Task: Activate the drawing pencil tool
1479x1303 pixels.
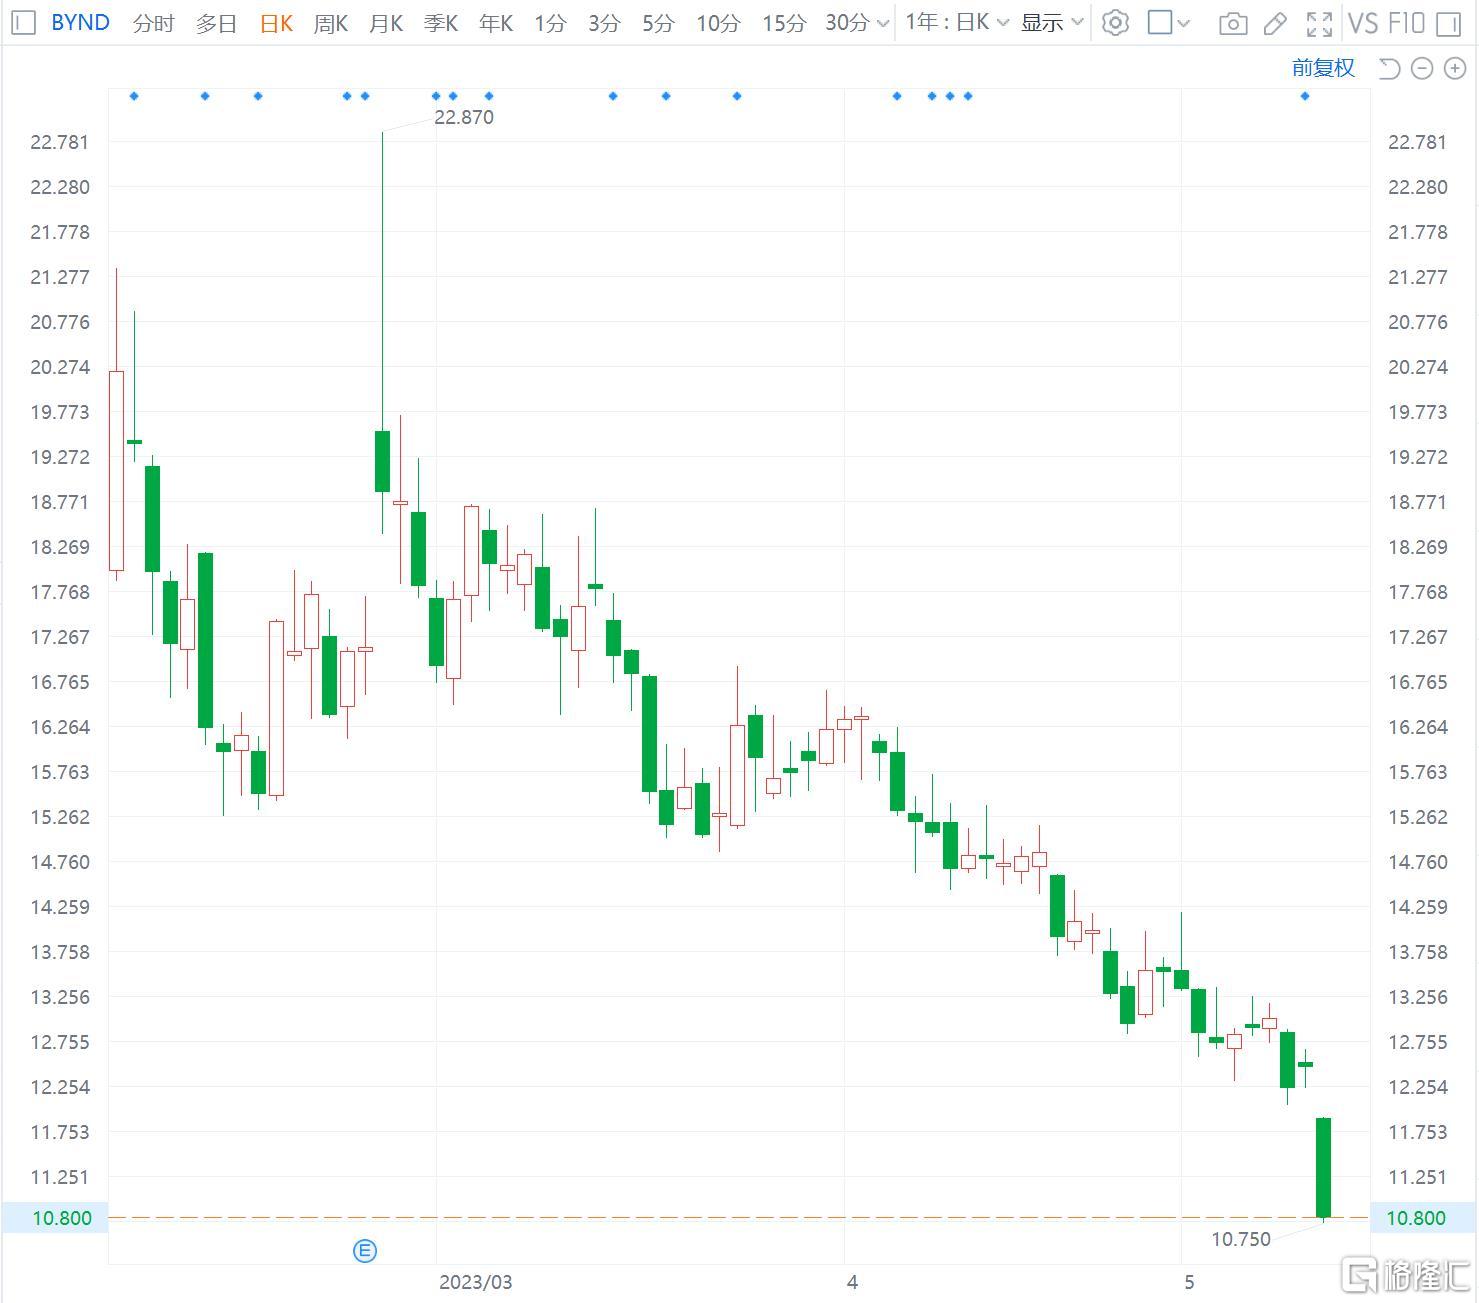Action: tap(1275, 23)
